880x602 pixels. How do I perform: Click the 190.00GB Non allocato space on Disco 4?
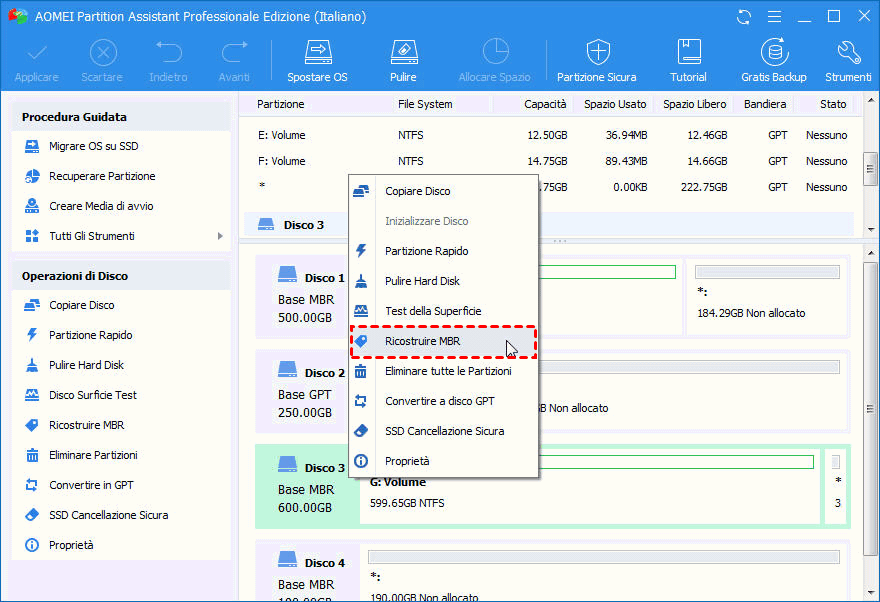click(x=604, y=575)
